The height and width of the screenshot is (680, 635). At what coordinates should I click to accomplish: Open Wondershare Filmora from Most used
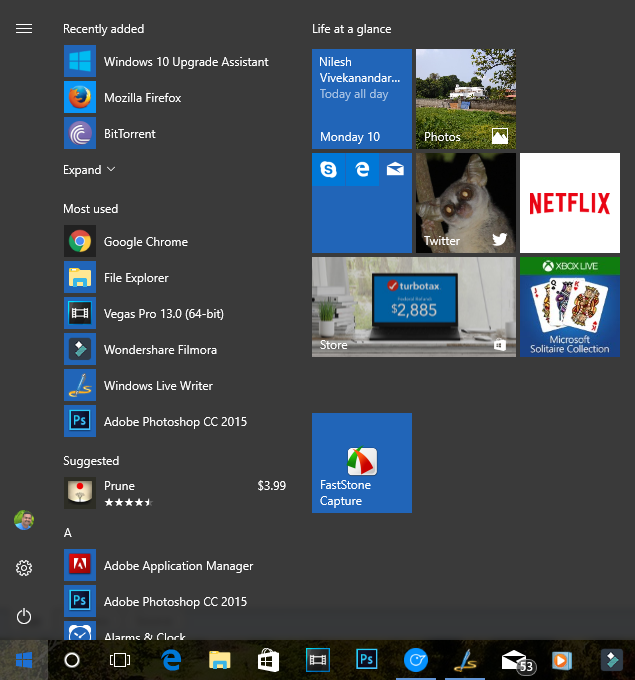[176, 350]
